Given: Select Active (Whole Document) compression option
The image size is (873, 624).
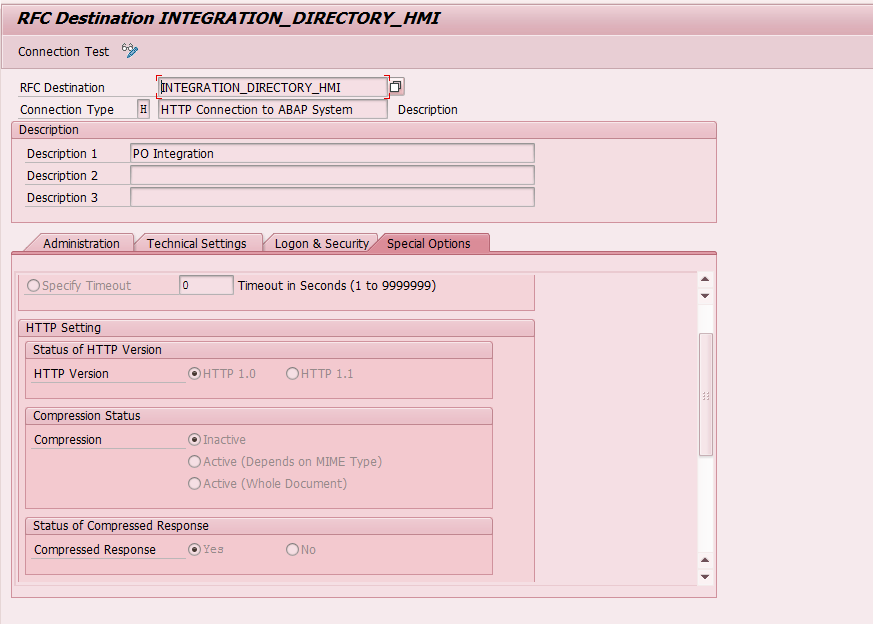Looking at the screenshot, I should point(194,483).
